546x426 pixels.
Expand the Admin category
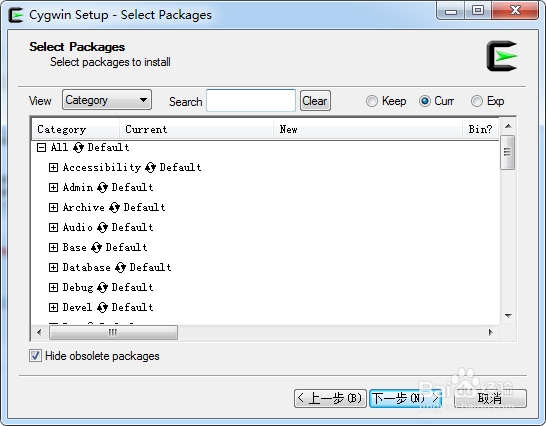tap(53, 188)
